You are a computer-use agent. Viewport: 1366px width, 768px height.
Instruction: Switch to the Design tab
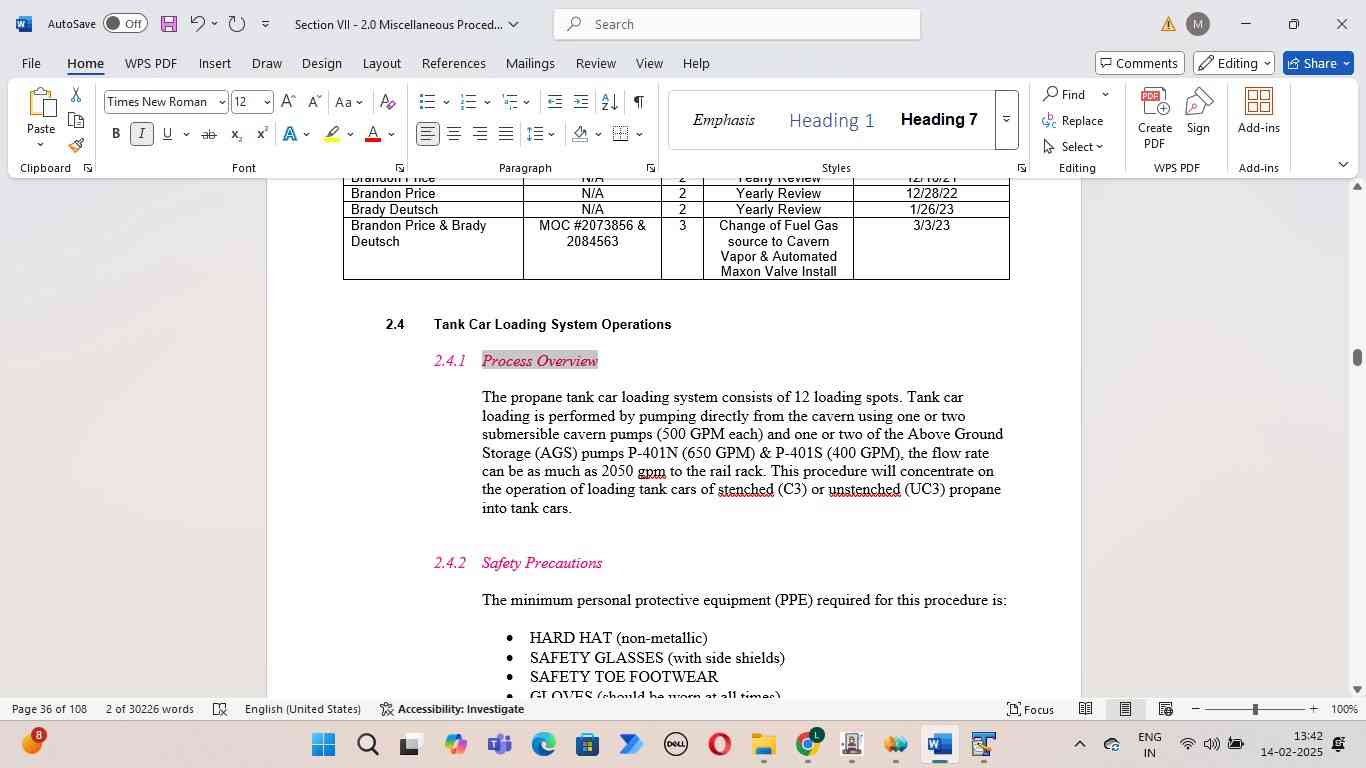point(321,63)
